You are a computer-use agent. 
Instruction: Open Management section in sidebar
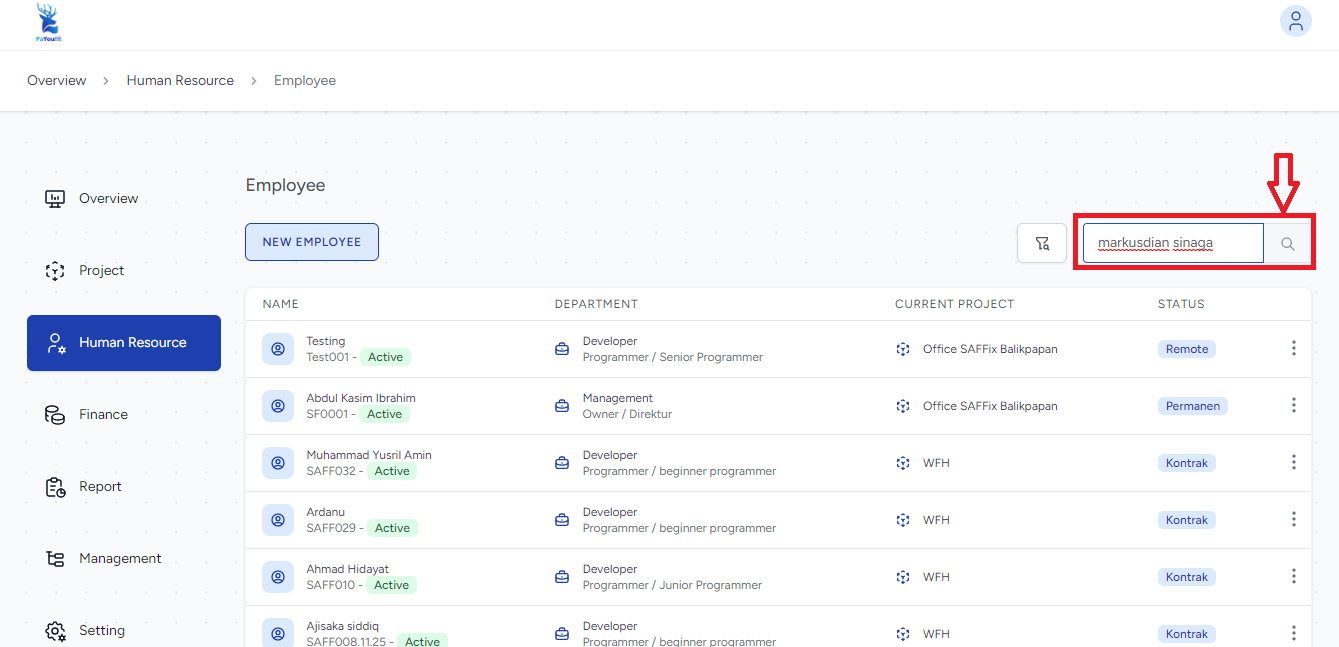(x=120, y=558)
